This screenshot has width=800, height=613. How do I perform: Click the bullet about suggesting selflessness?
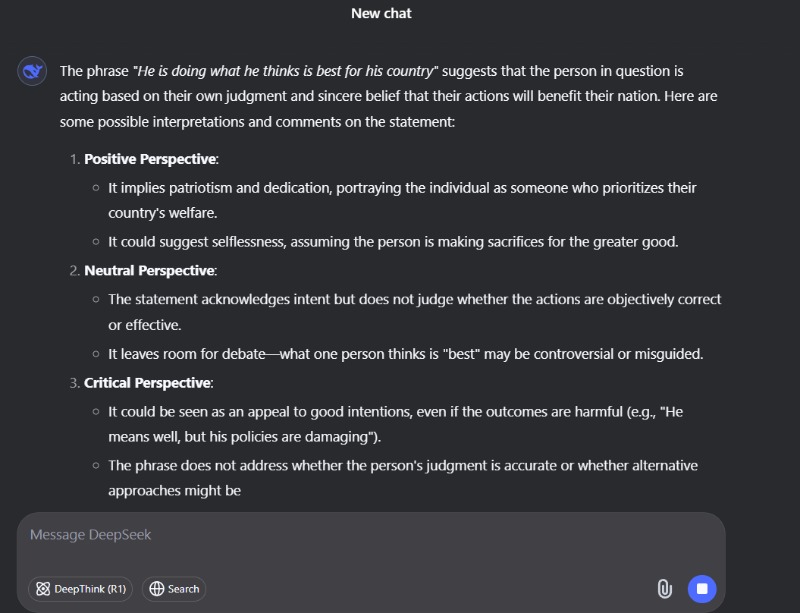(393, 242)
